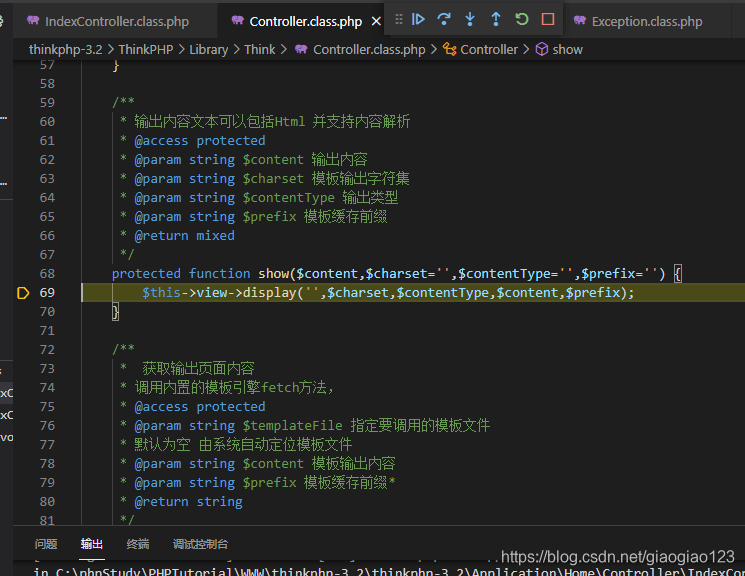Click the show function name on line 68
The height and width of the screenshot is (576, 745).
click(274, 274)
